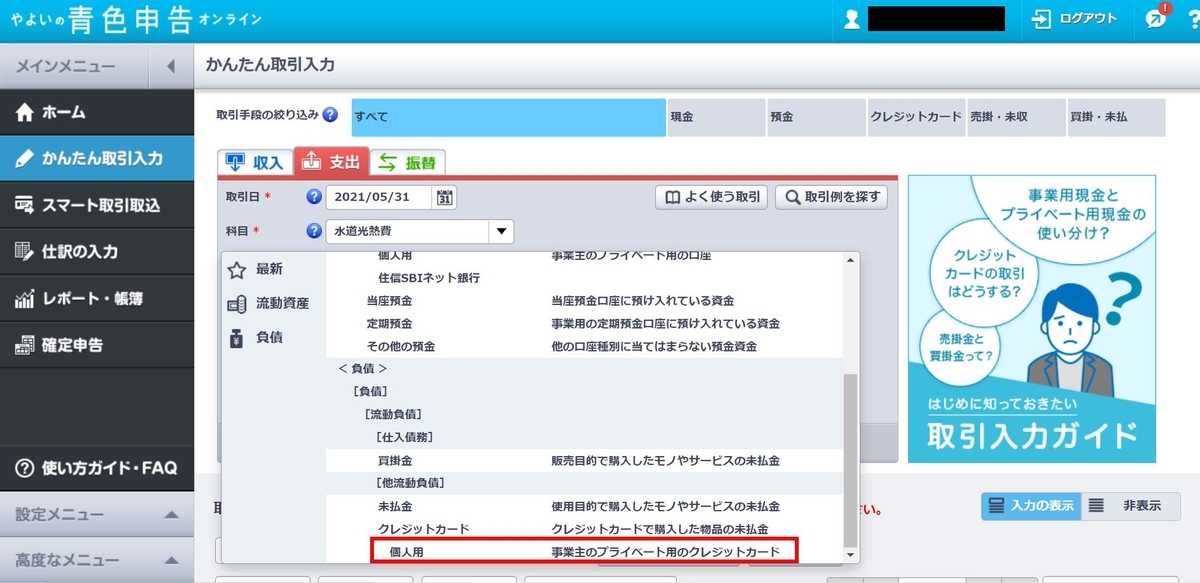Open the 科目 dropdown arrow
Image resolution: width=1200 pixels, height=583 pixels.
[x=500, y=231]
